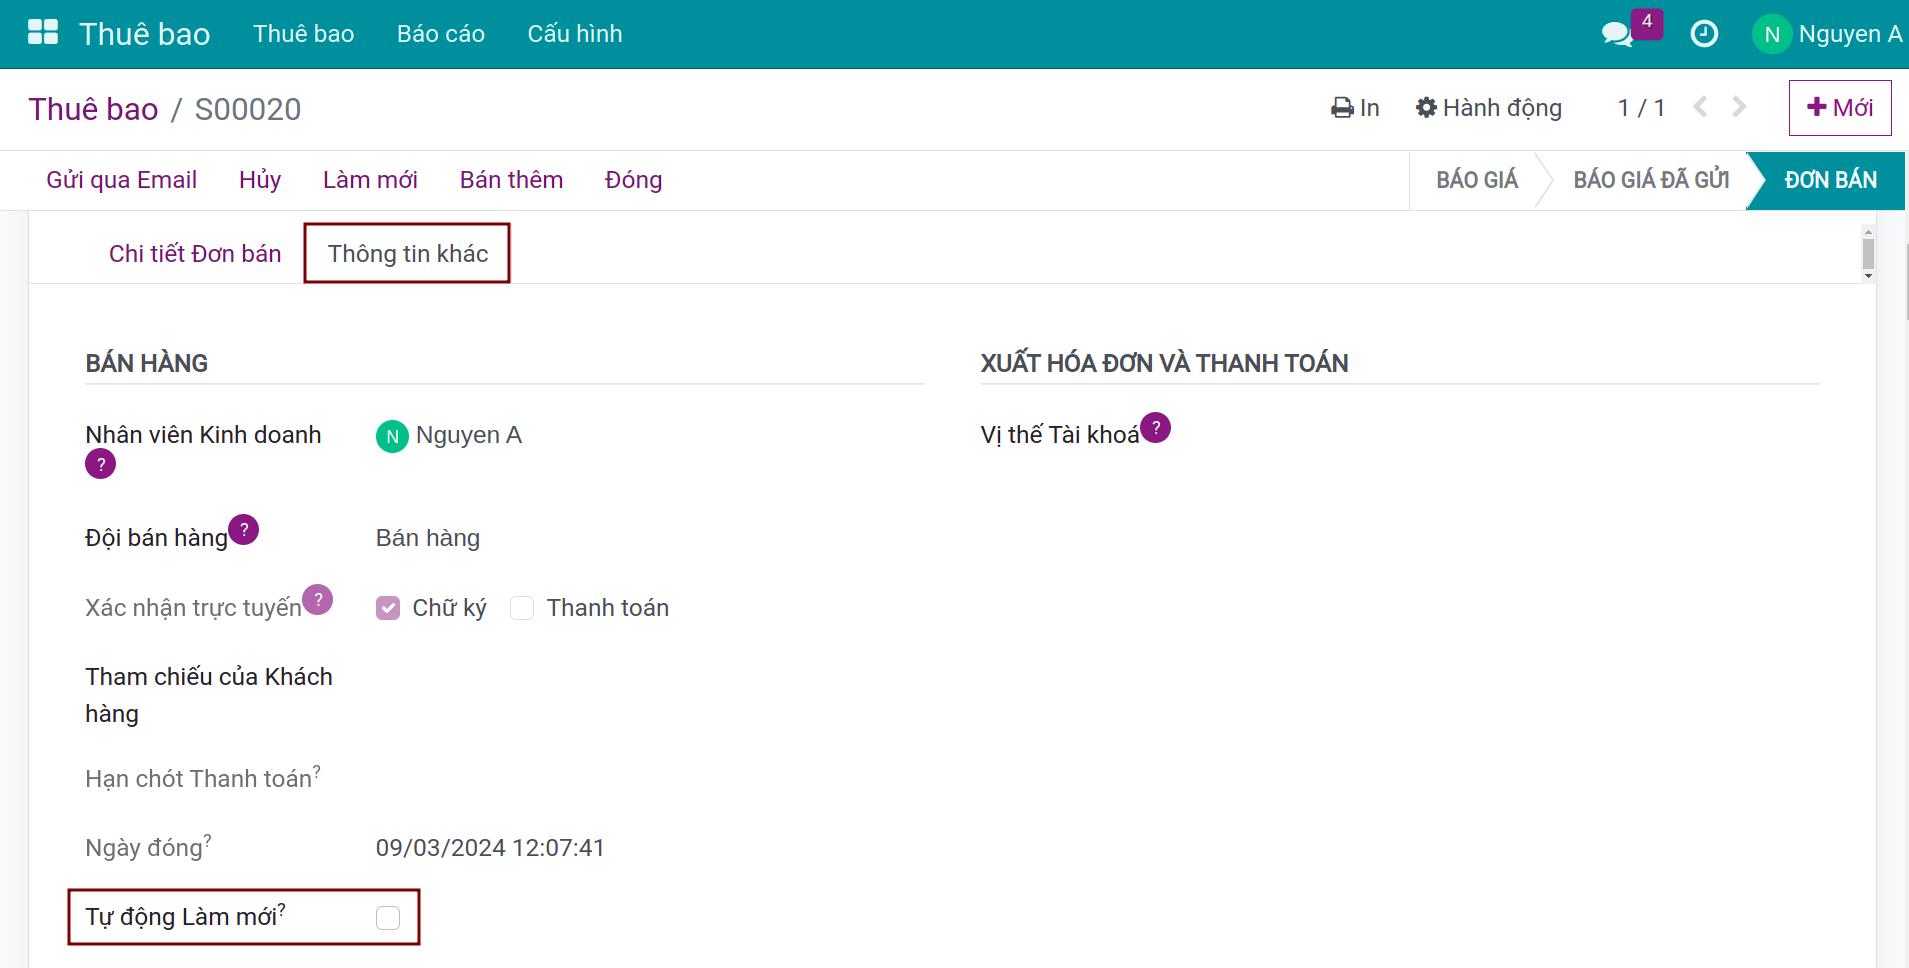This screenshot has height=968, width=1909.
Task: Open the messages conversation icon
Action: click(1616, 34)
